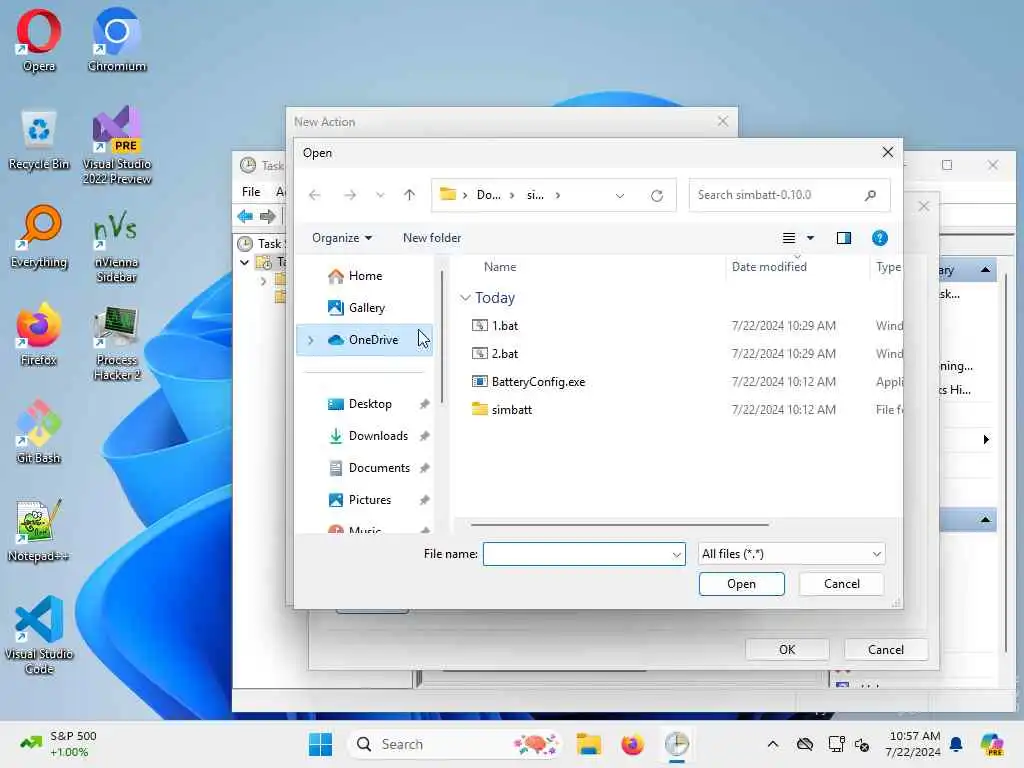This screenshot has height=768, width=1024.
Task: Sort by Name column header
Action: tap(500, 266)
